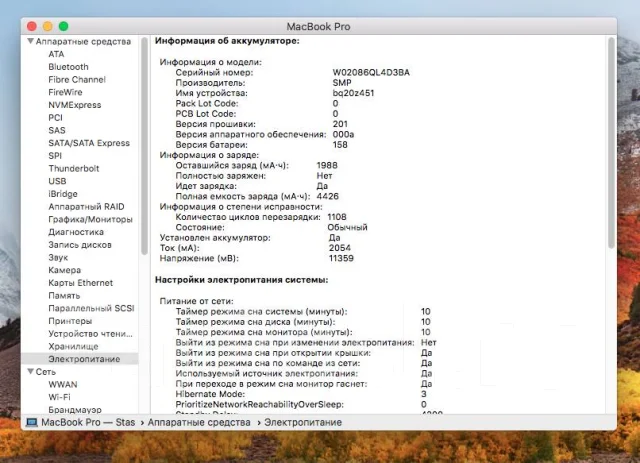Open NVMExpress hardware entry

(x=75, y=105)
